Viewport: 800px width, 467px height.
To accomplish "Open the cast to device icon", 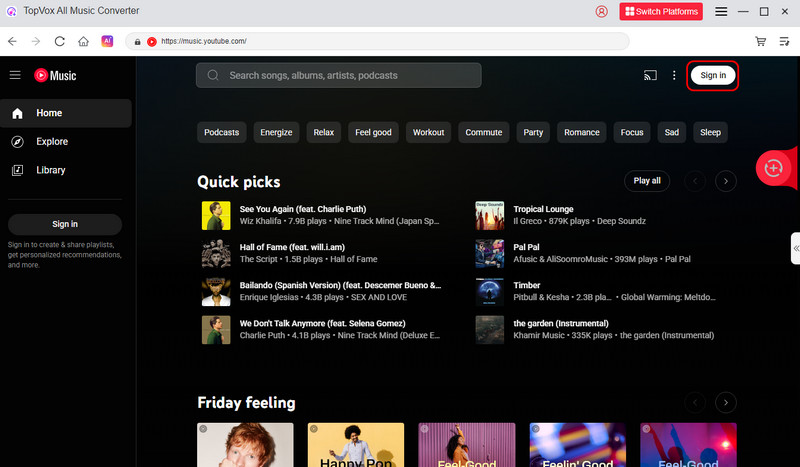I will pyautogui.click(x=650, y=76).
